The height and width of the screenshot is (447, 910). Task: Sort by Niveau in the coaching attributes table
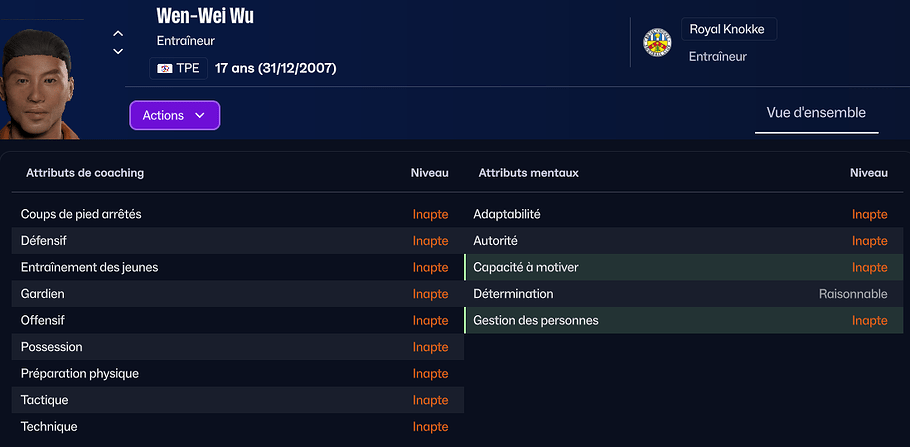430,173
